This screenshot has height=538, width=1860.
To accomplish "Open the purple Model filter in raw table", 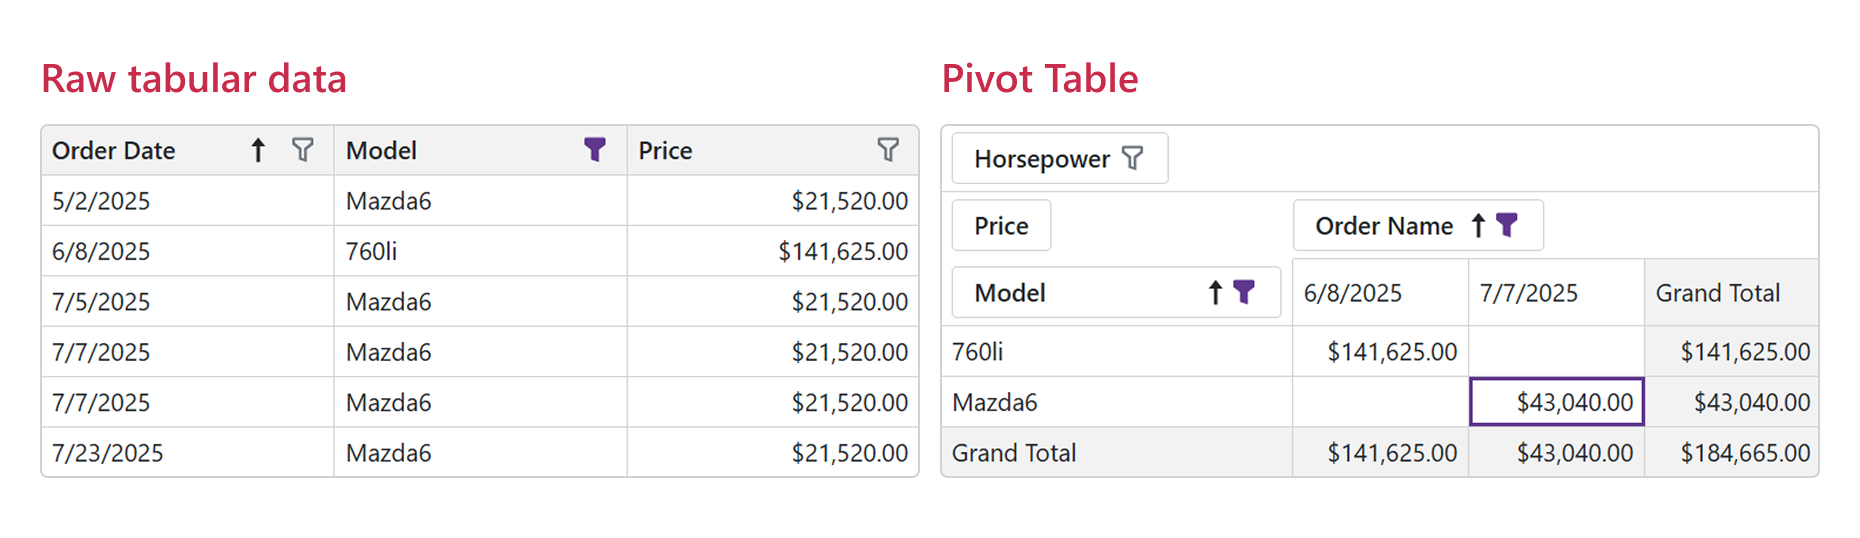I will coord(595,150).
